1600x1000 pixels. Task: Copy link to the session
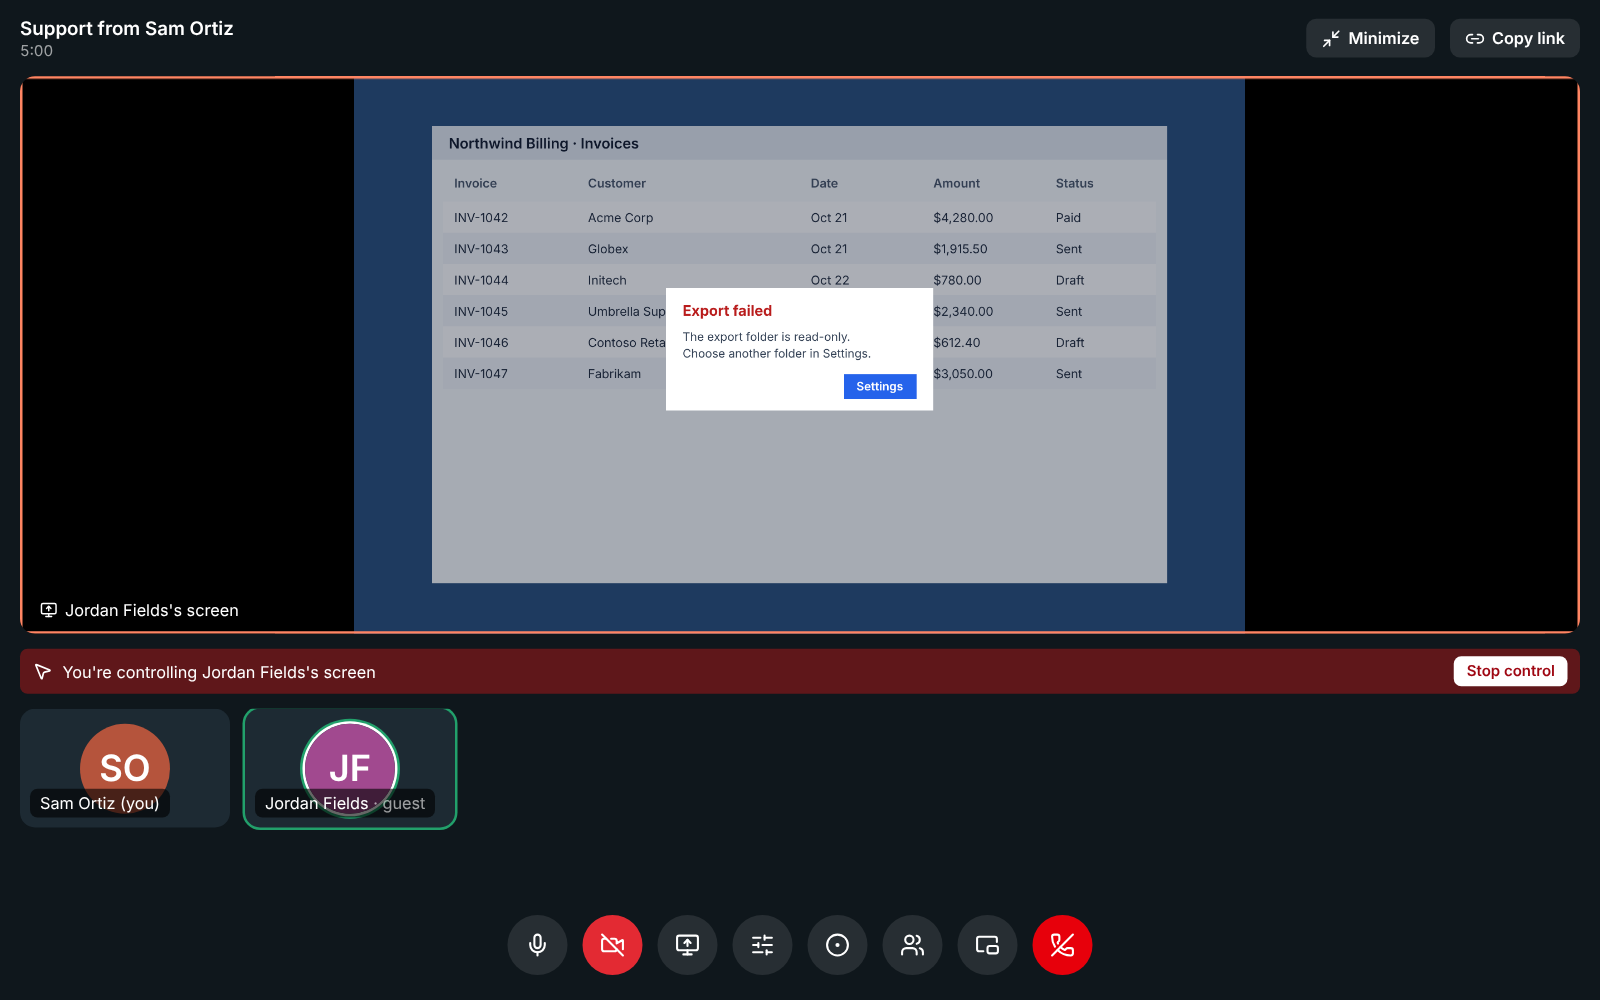click(1515, 38)
